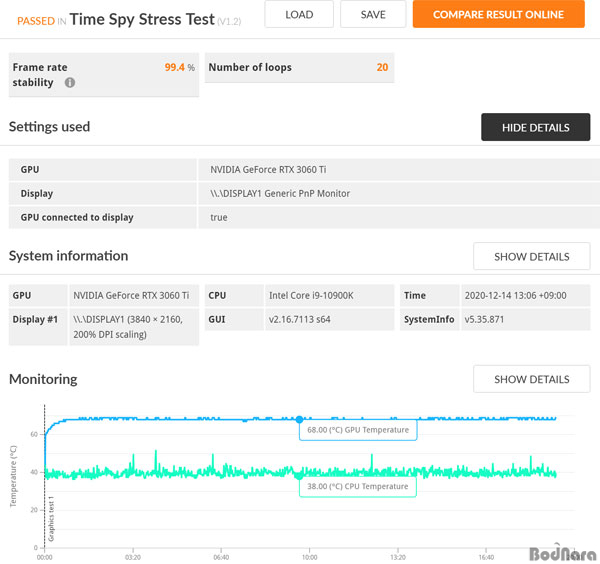
Task: Click the Frame rate stability value 99.4
Action: pos(174,67)
